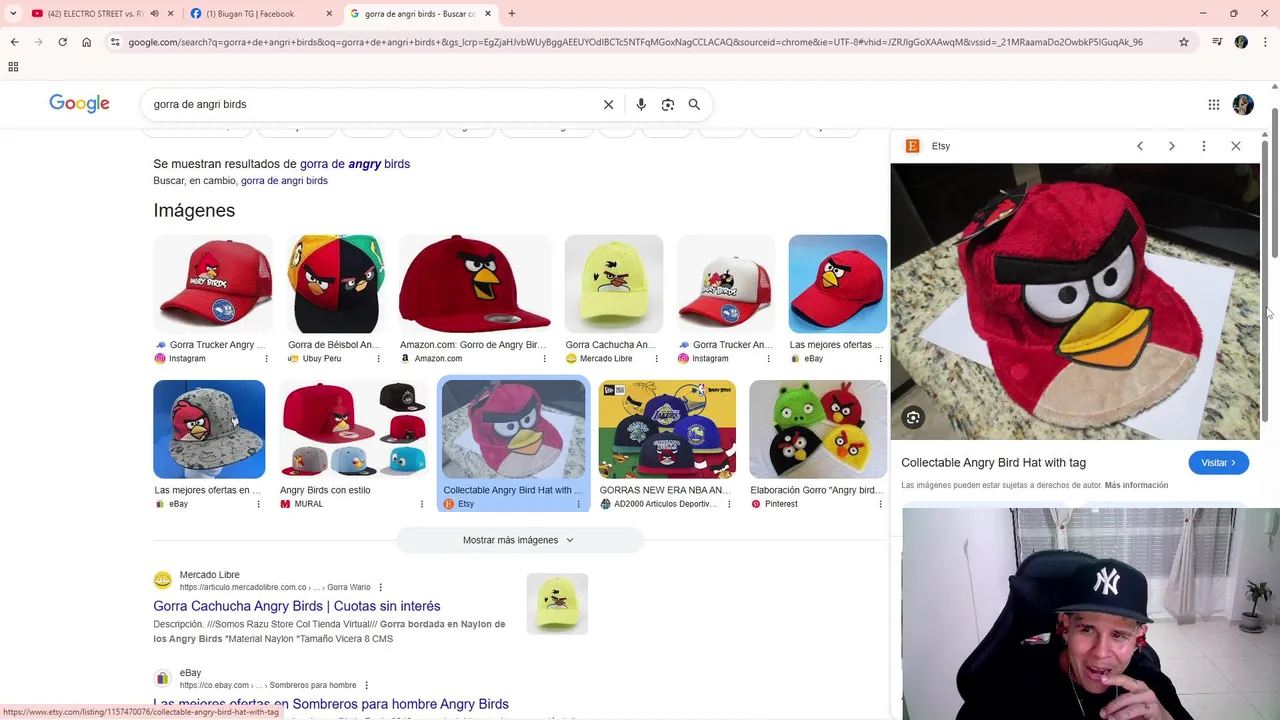Open the Mercado Libre result side thumbnail
The width and height of the screenshot is (1280, 720).
tap(557, 604)
